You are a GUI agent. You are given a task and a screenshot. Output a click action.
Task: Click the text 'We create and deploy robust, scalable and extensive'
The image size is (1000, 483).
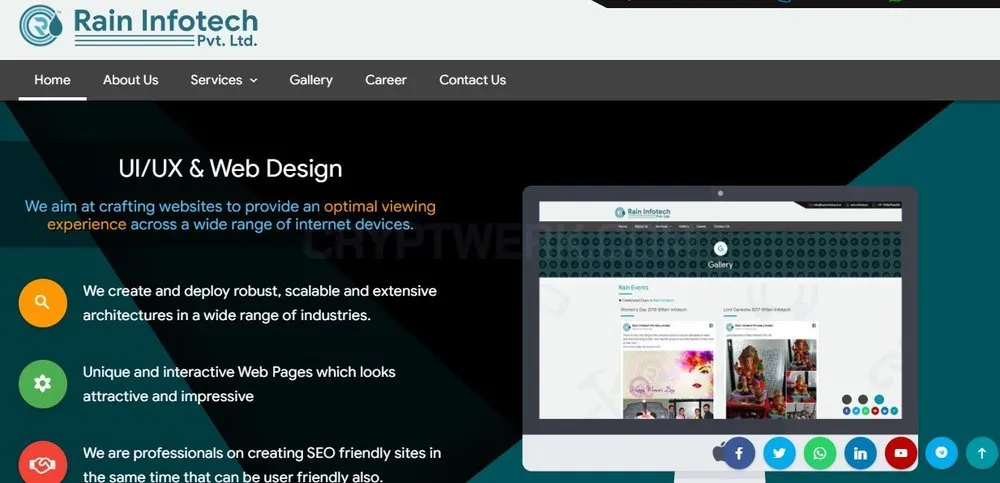[x=260, y=291]
